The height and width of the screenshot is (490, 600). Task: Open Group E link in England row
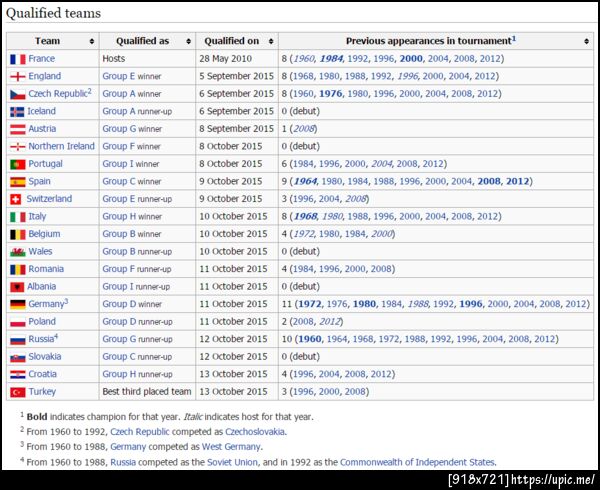(119, 77)
